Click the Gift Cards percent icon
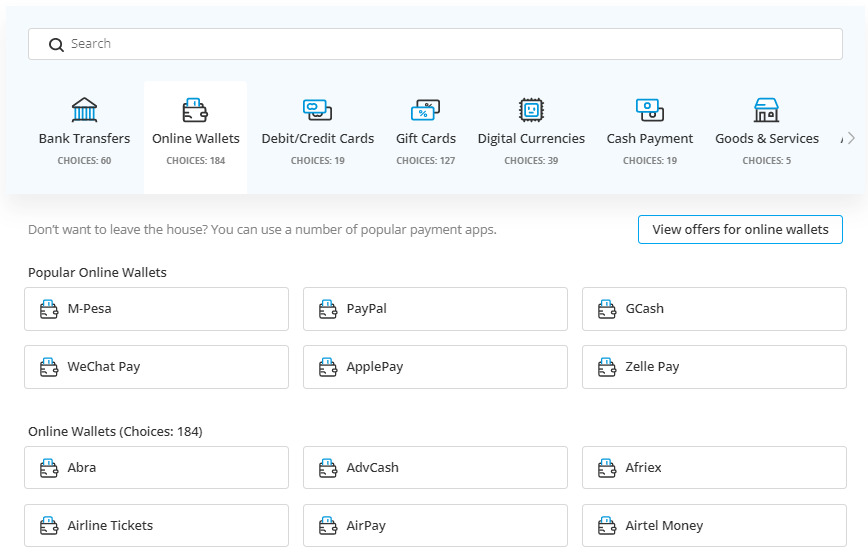Screen dimensions: 868x556 425,110
